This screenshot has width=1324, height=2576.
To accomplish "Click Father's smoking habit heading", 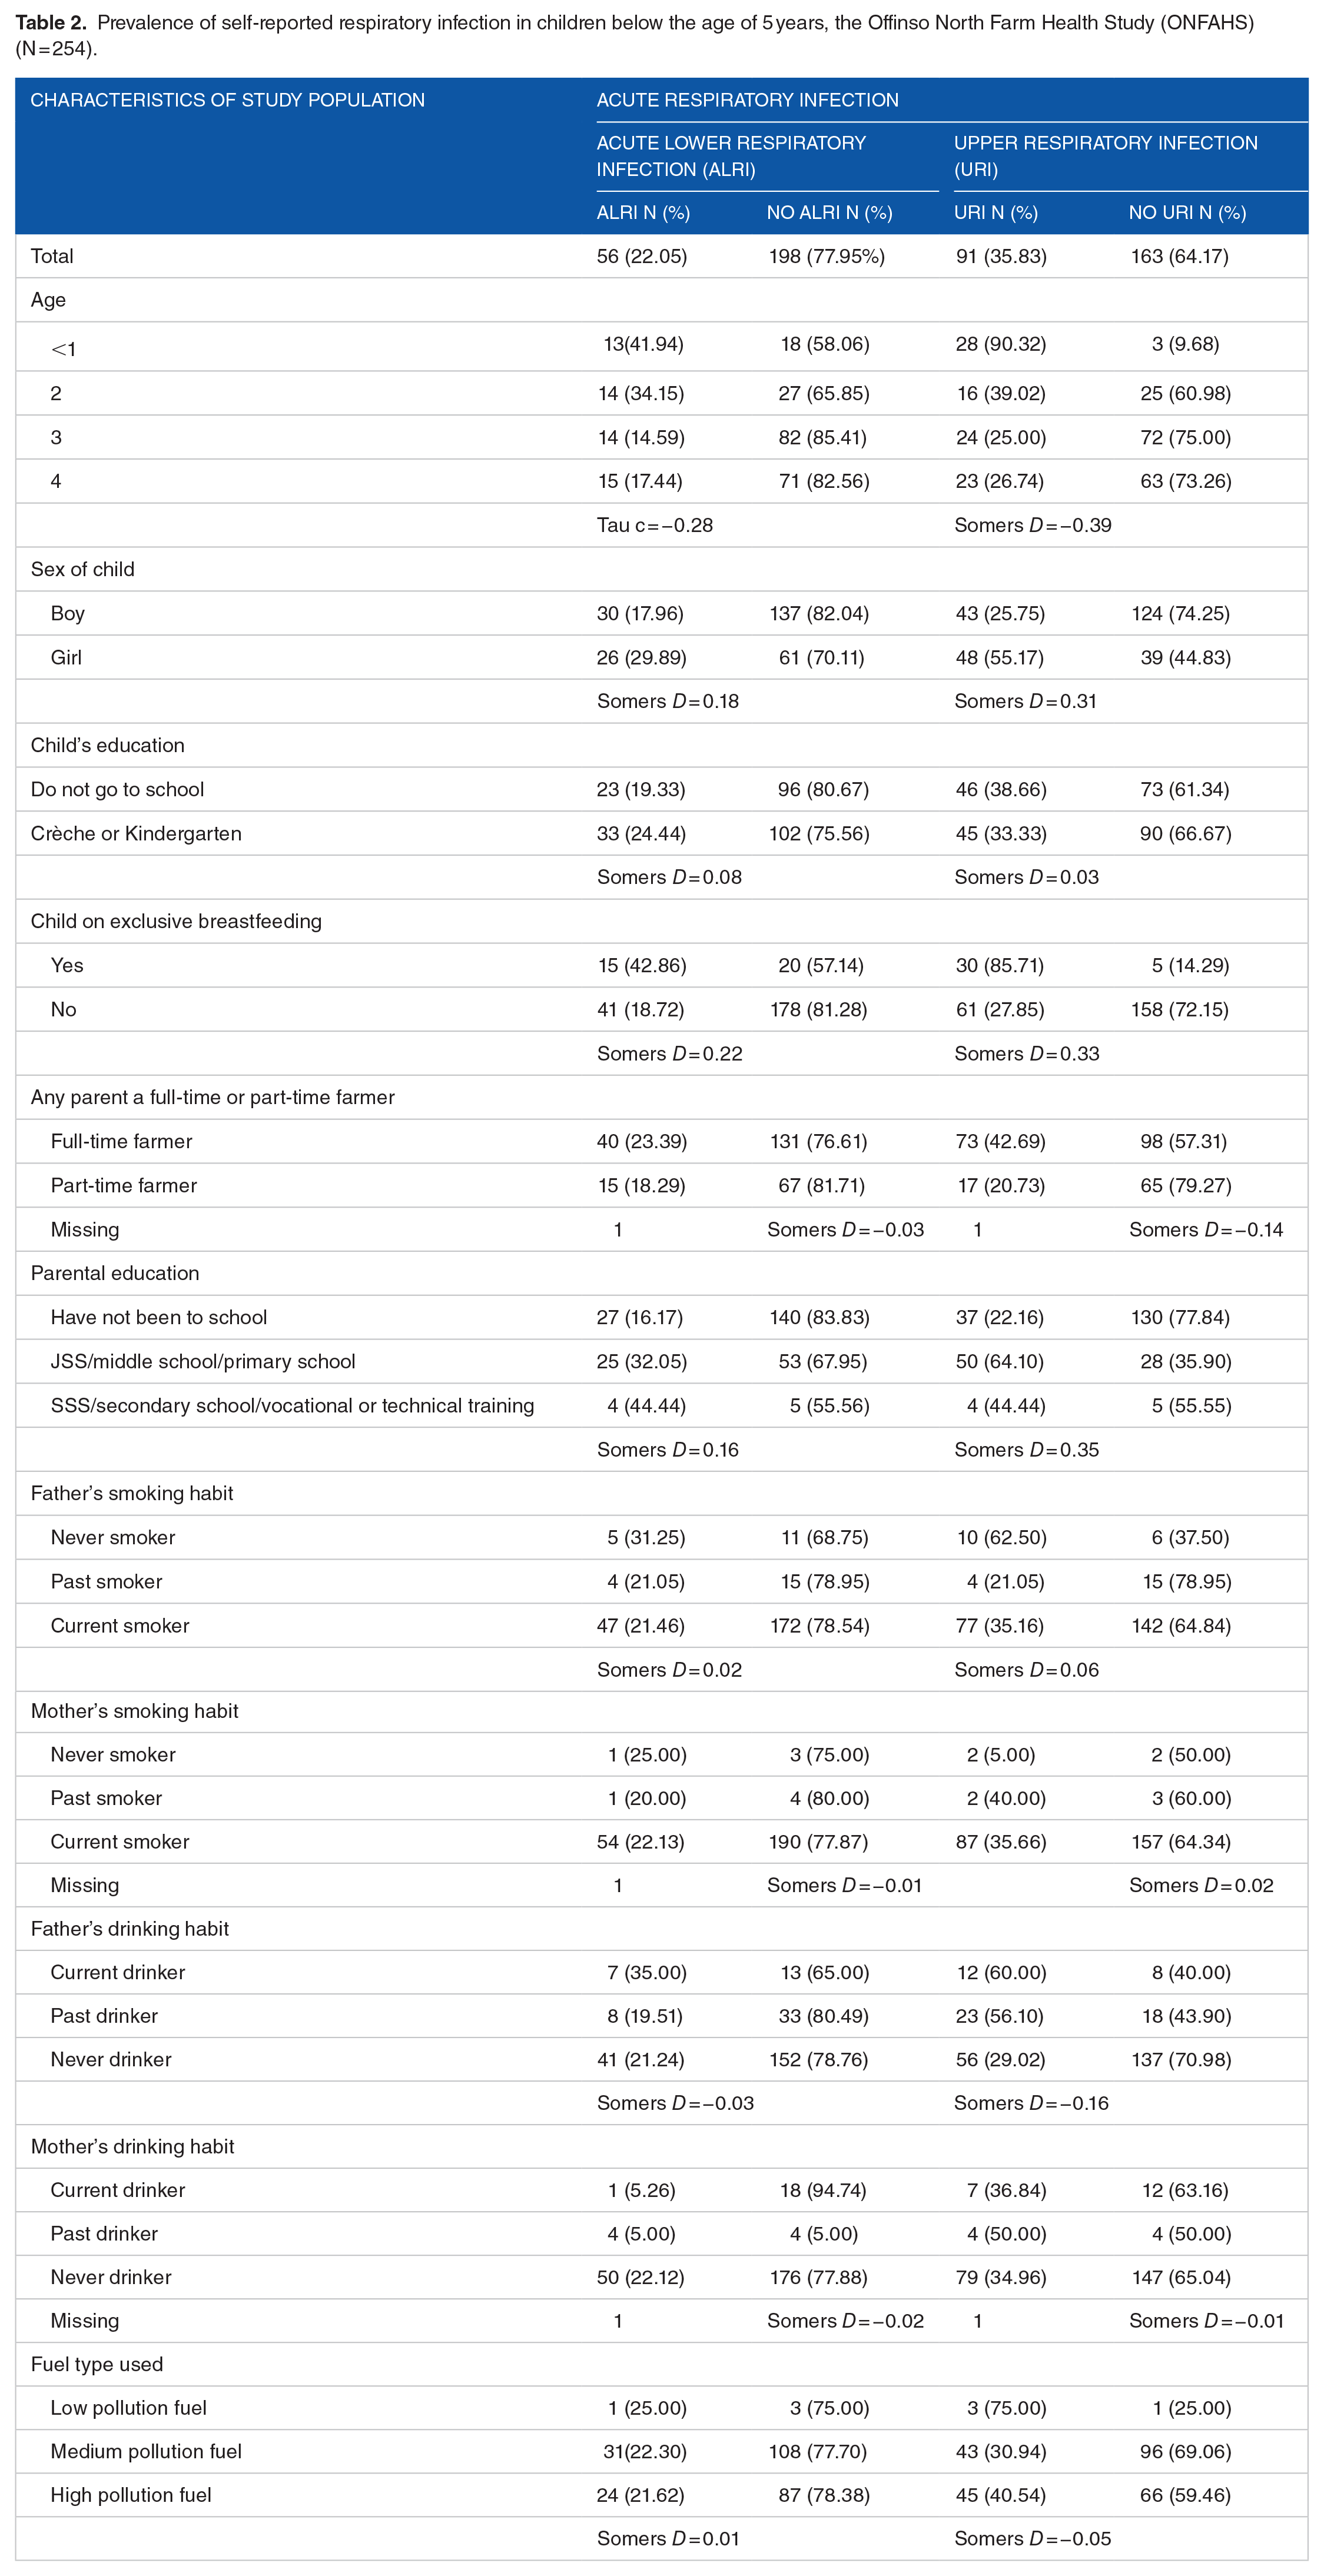I will (x=132, y=1493).
